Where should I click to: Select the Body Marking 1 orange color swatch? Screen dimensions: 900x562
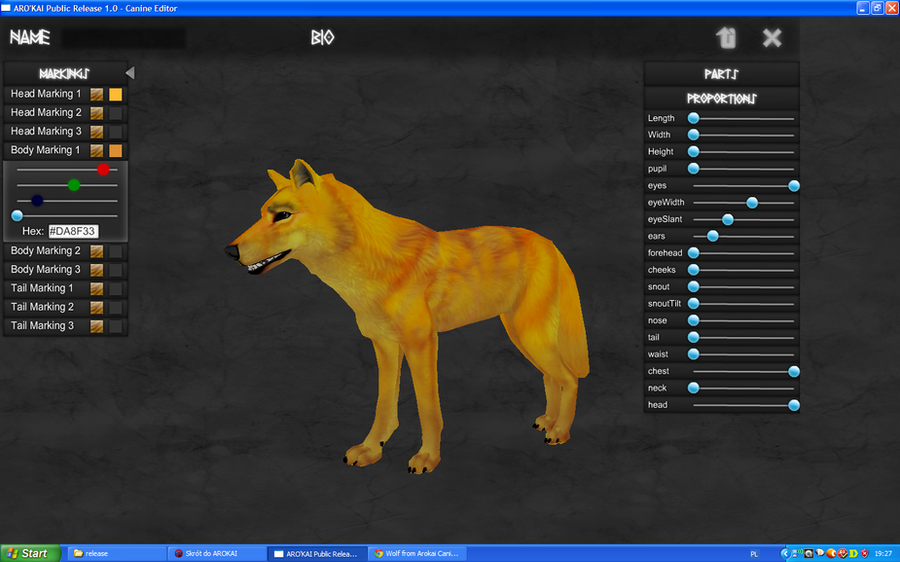pos(115,150)
